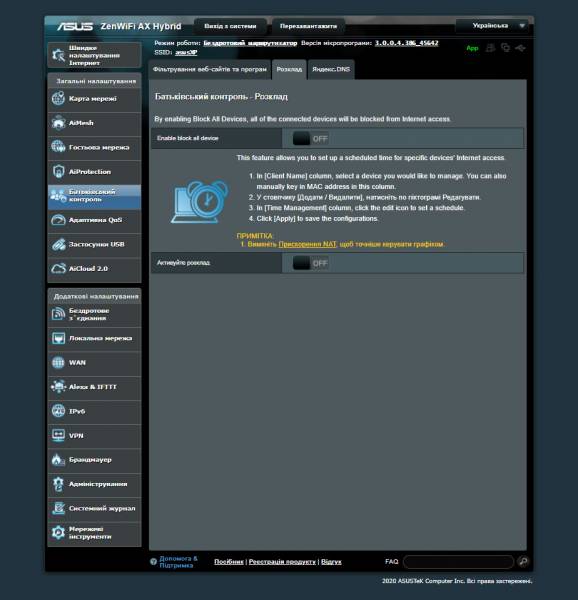Screen dimensions: 578x600
Task: Open Адаптивна QoS menu item
Action: click(x=94, y=220)
